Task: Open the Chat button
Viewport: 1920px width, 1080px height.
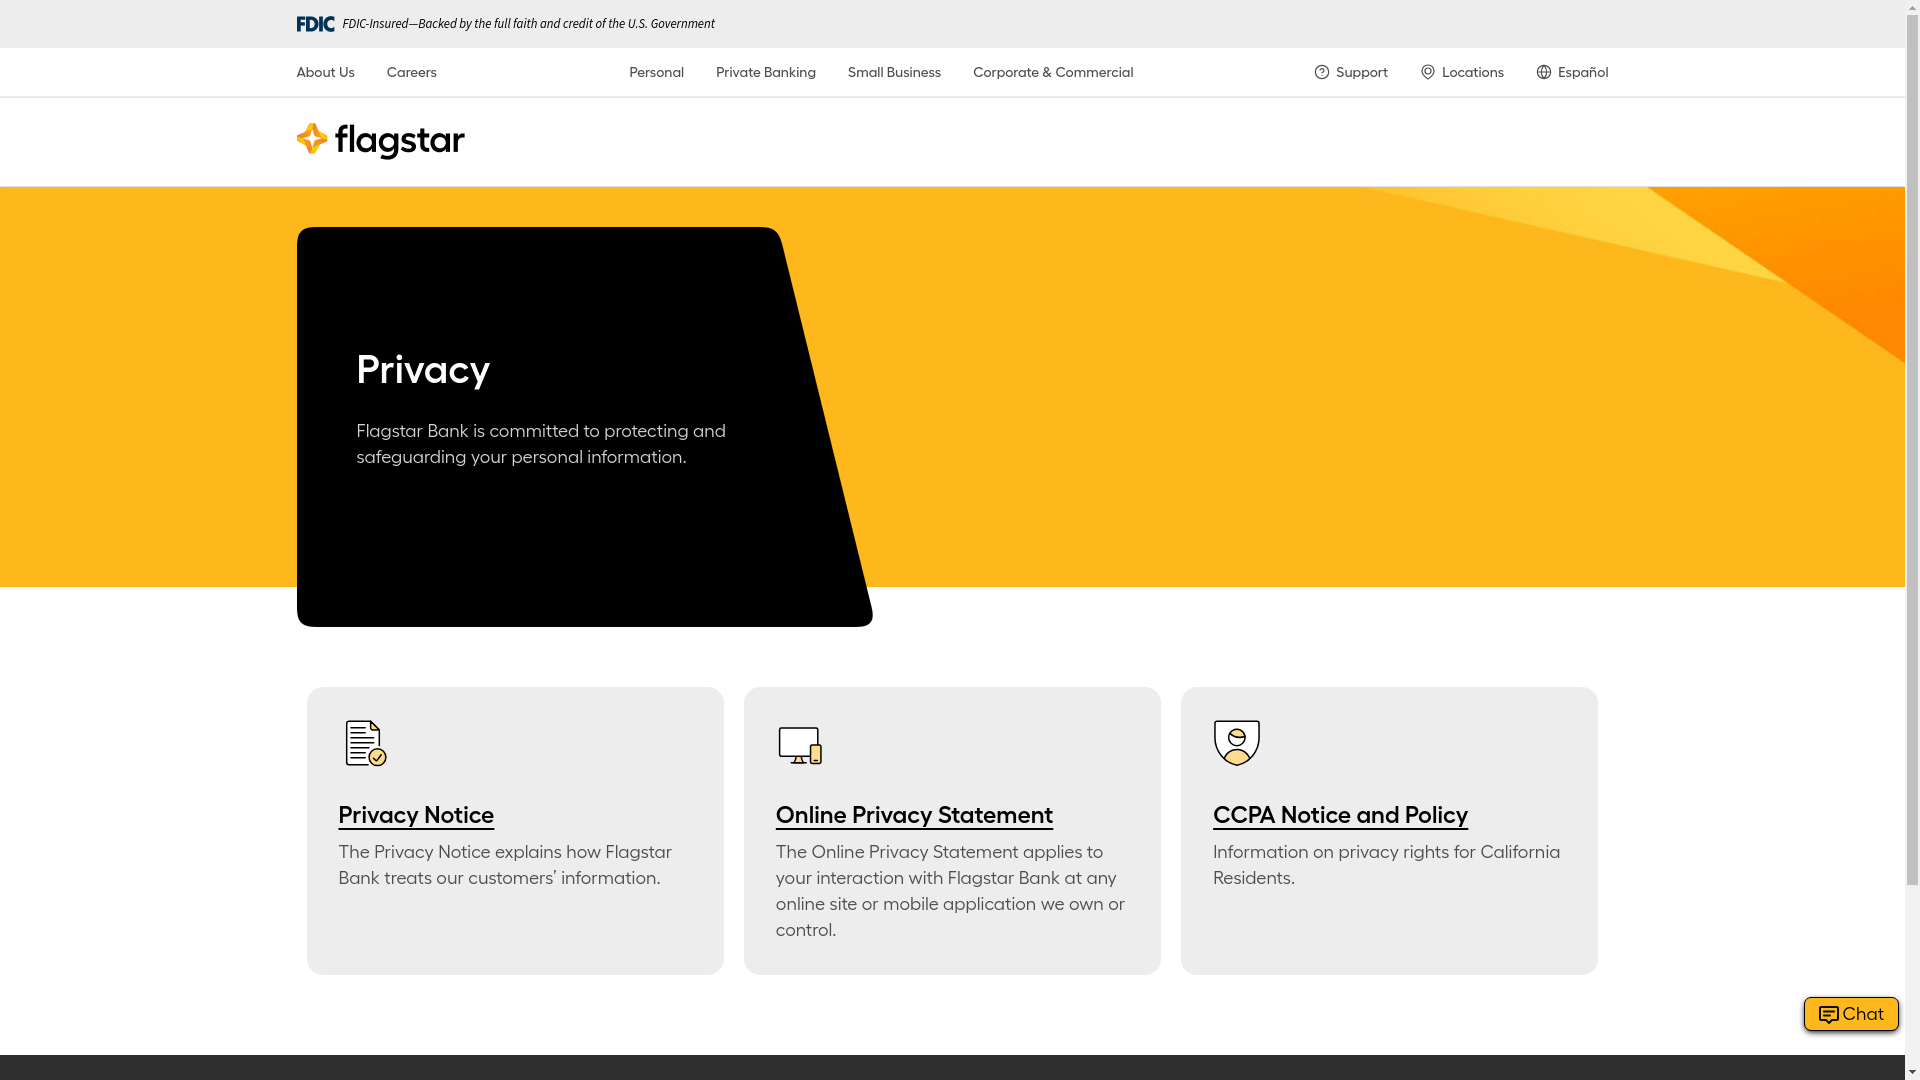Action: tap(1851, 1014)
